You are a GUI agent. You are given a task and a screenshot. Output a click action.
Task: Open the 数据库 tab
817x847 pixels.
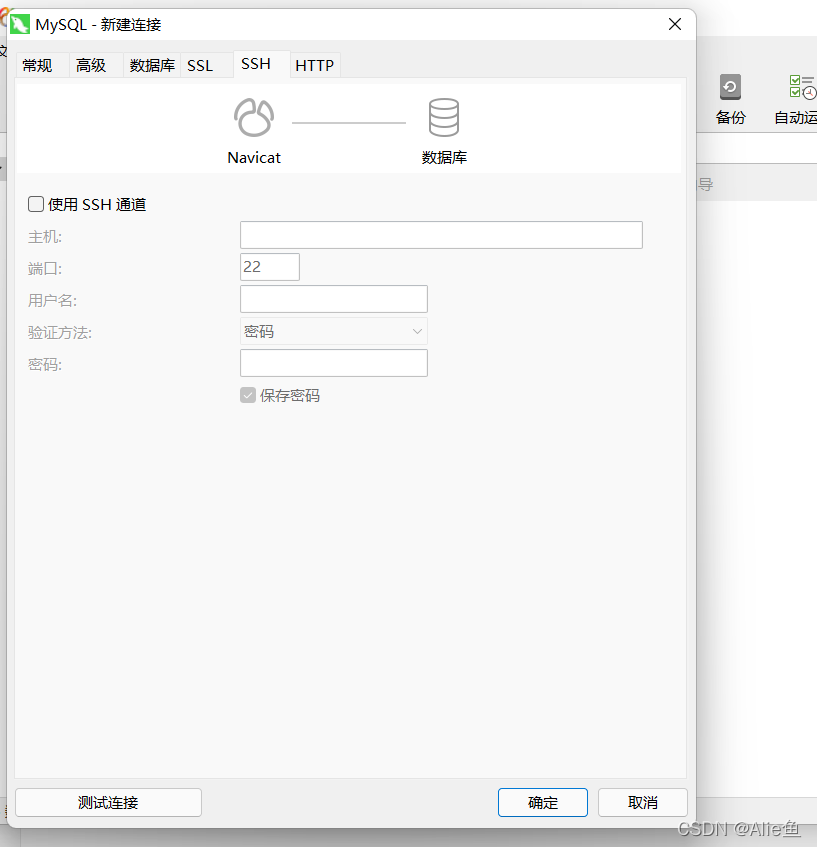point(152,65)
